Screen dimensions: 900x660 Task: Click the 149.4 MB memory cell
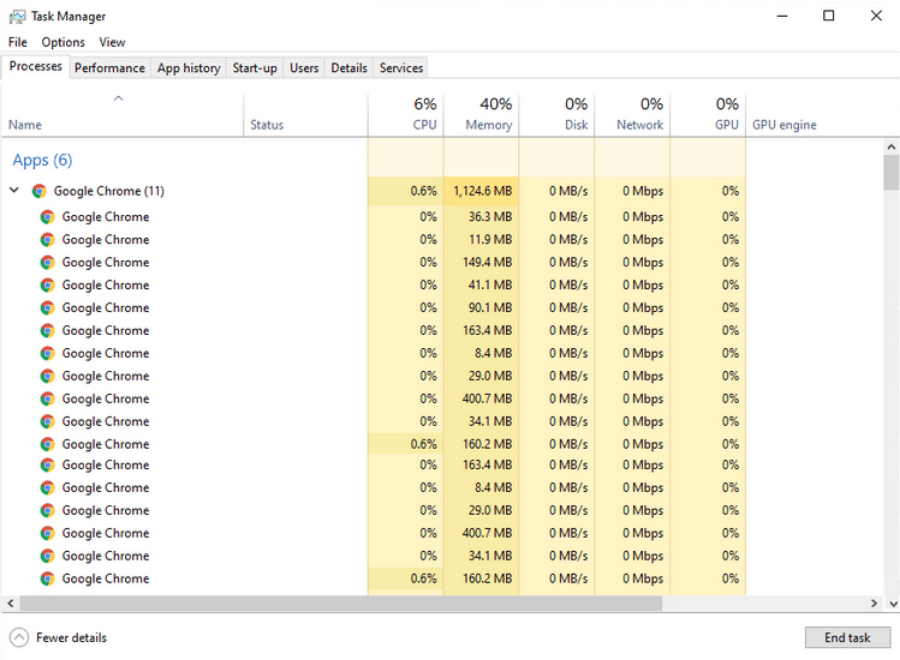(482, 262)
